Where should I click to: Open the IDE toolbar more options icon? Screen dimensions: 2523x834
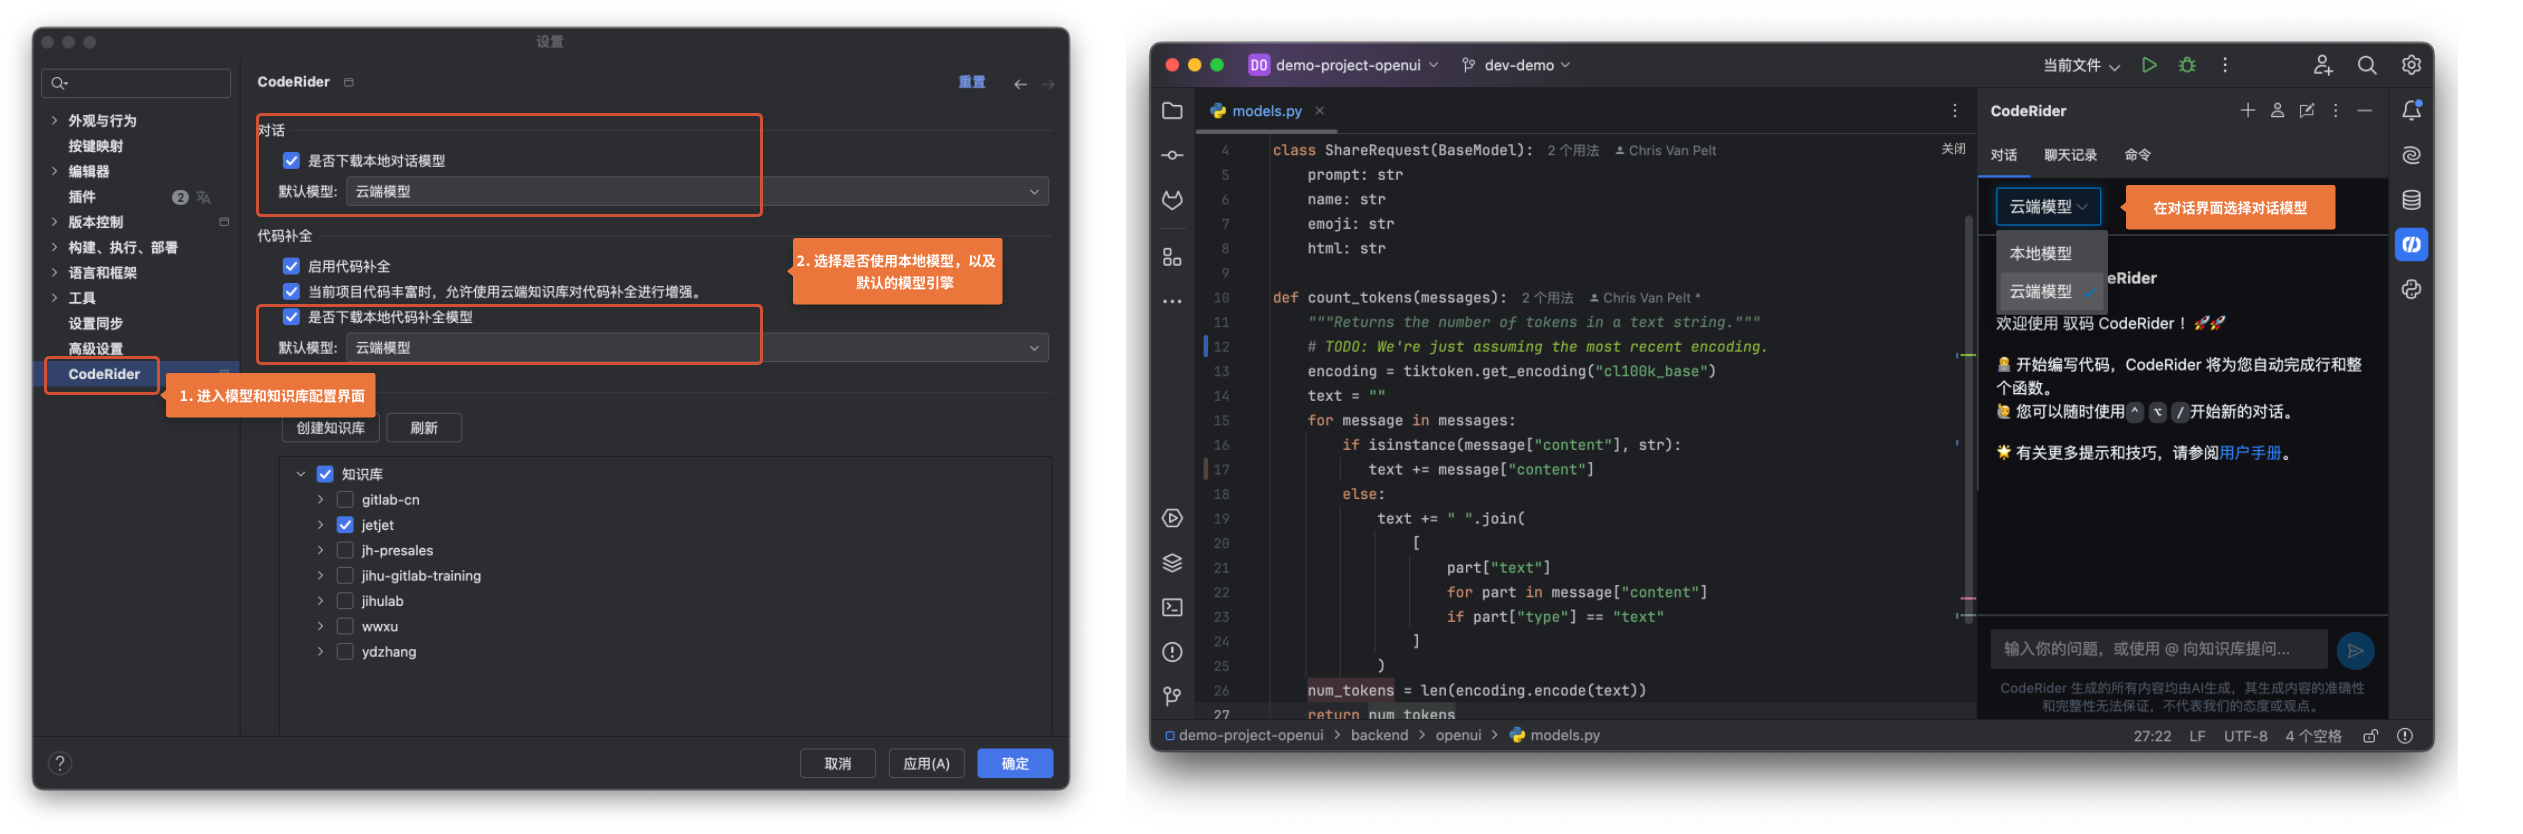click(x=2225, y=65)
